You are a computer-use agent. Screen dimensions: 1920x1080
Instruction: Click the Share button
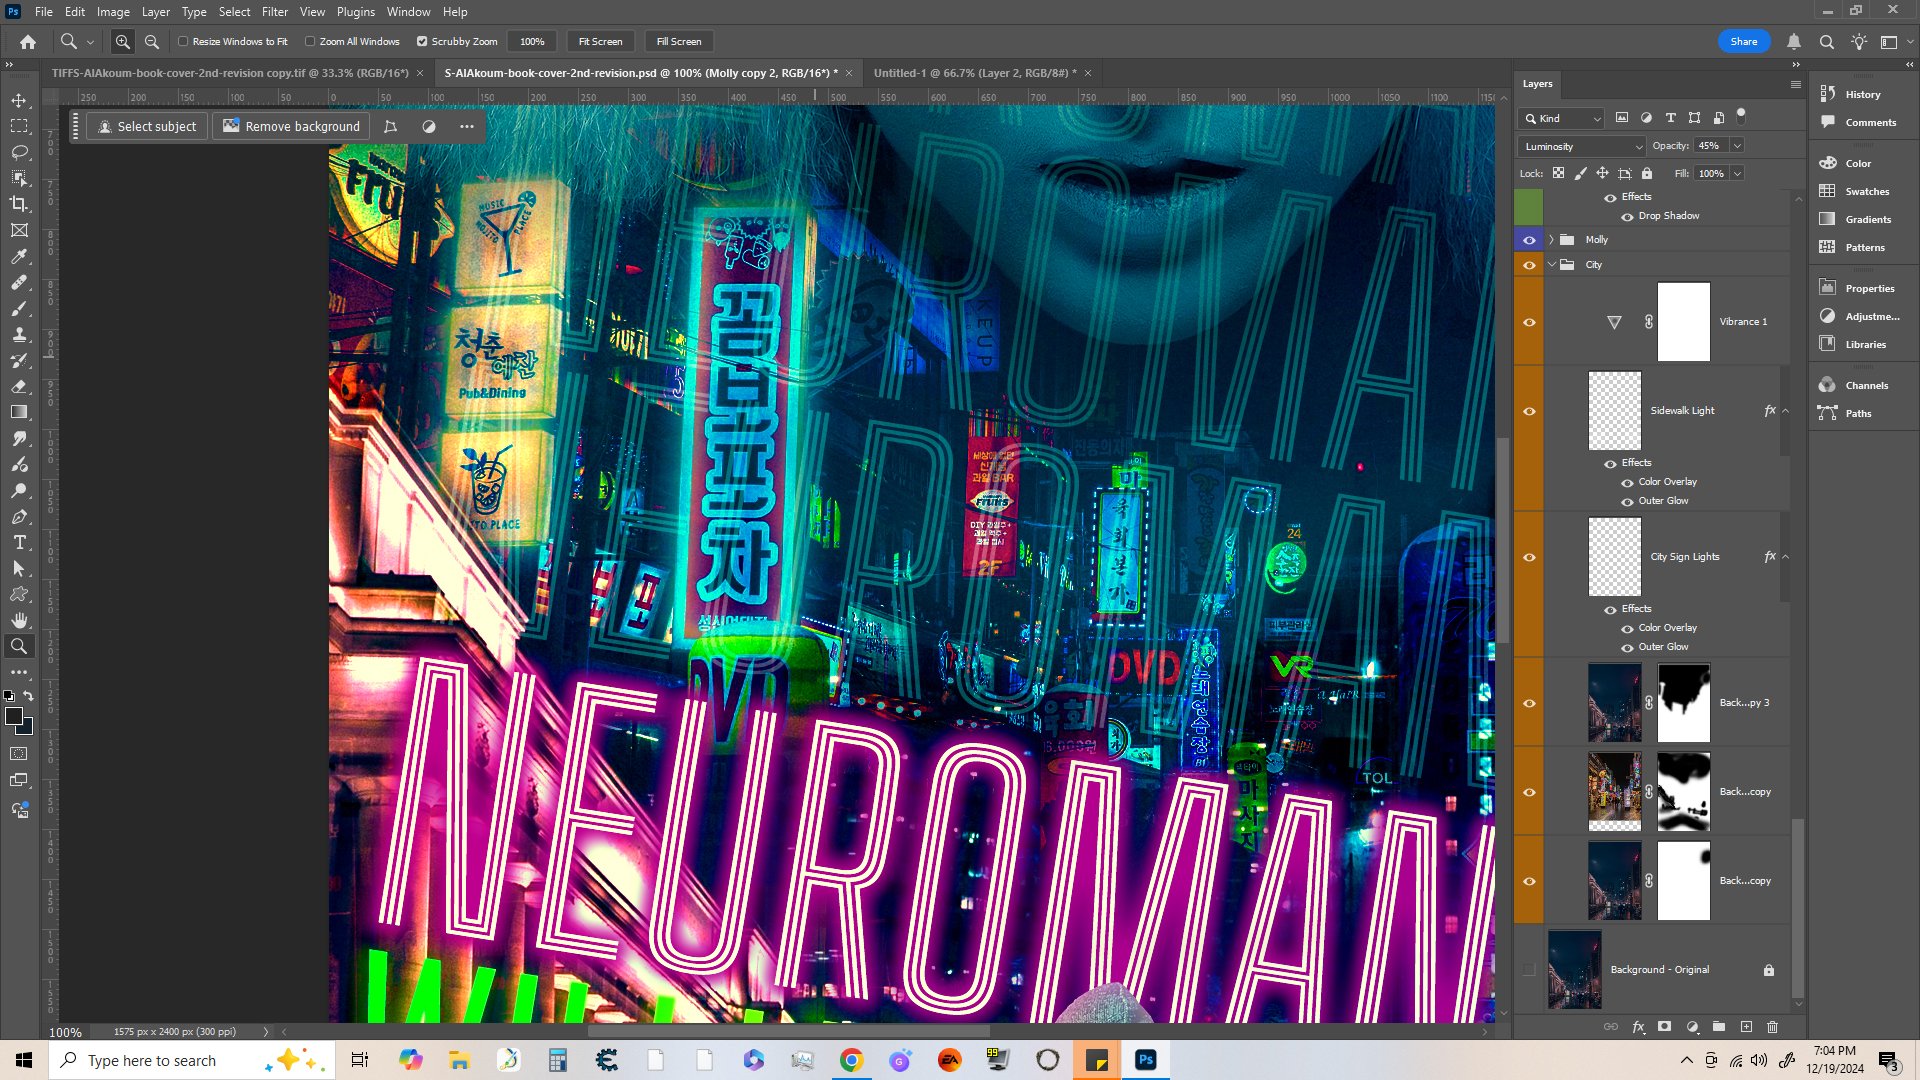tap(1744, 42)
